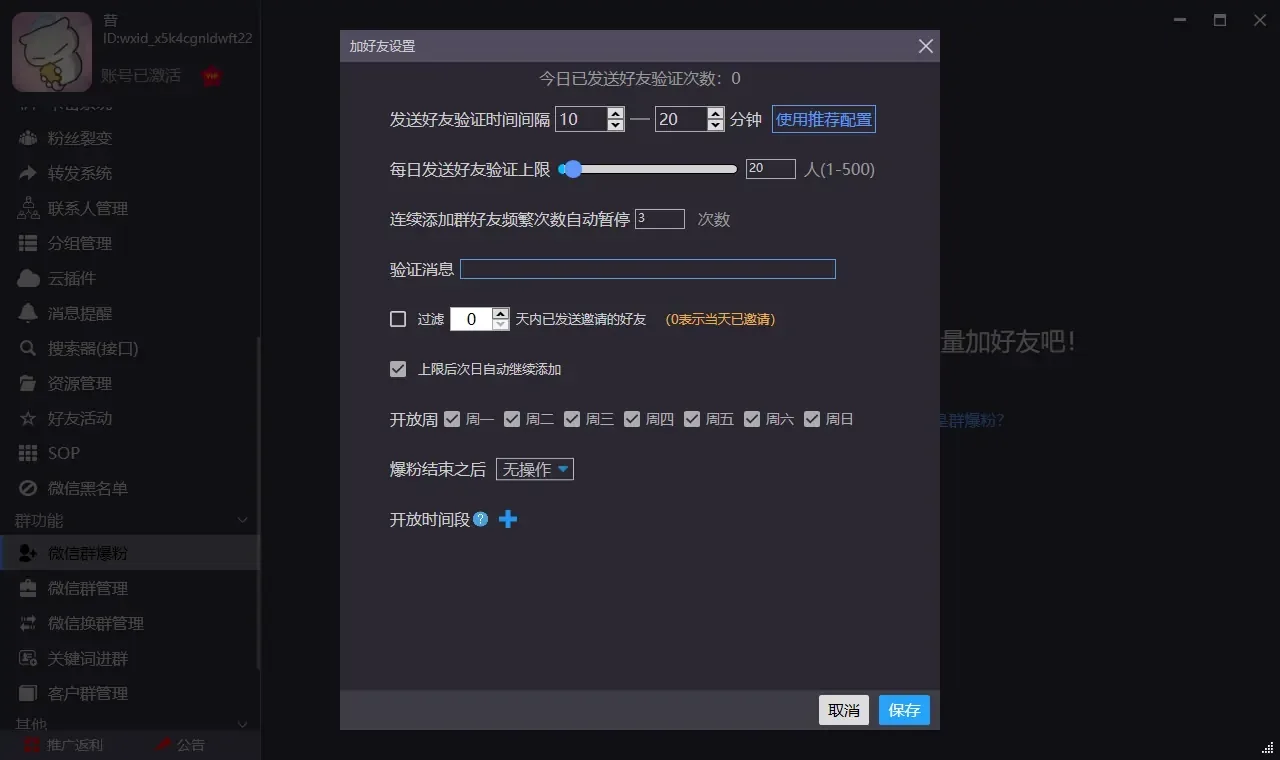Open 关键词进群 in the sidebar
1280x760 pixels.
(x=88, y=659)
